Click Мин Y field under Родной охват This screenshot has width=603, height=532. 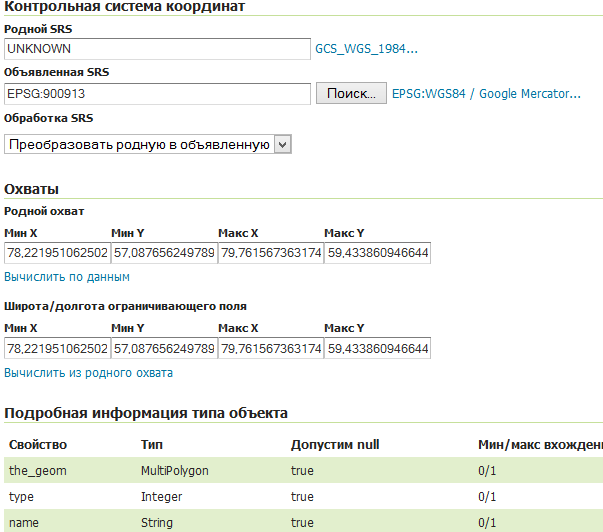[x=164, y=253]
